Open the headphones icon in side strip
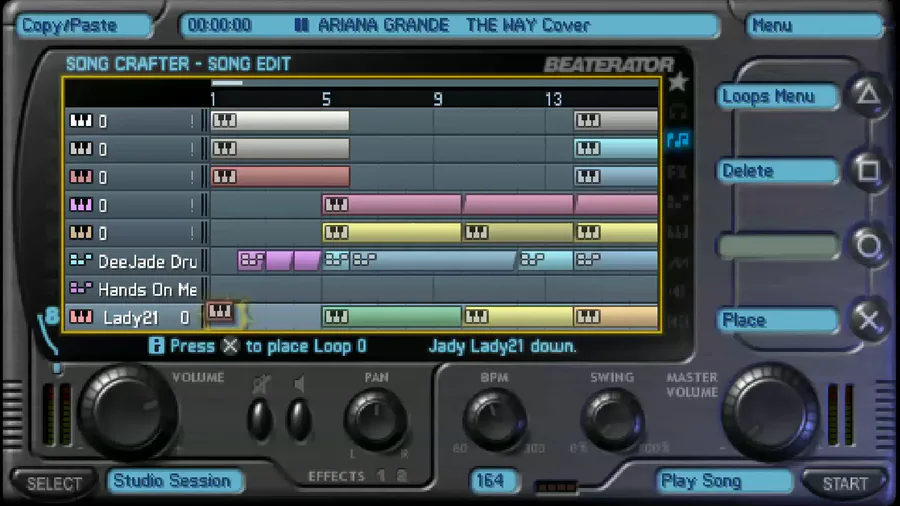Viewport: 900px width, 506px height. coord(678,110)
